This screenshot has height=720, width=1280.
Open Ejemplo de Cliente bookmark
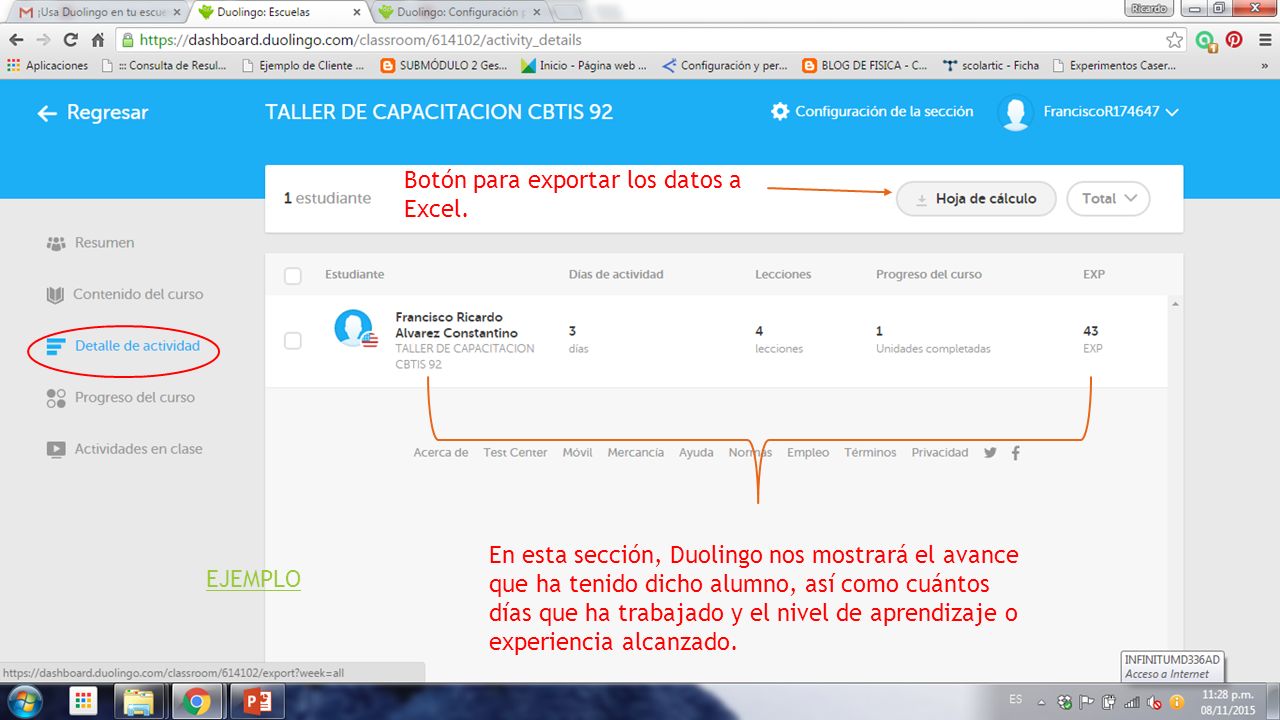(302, 65)
